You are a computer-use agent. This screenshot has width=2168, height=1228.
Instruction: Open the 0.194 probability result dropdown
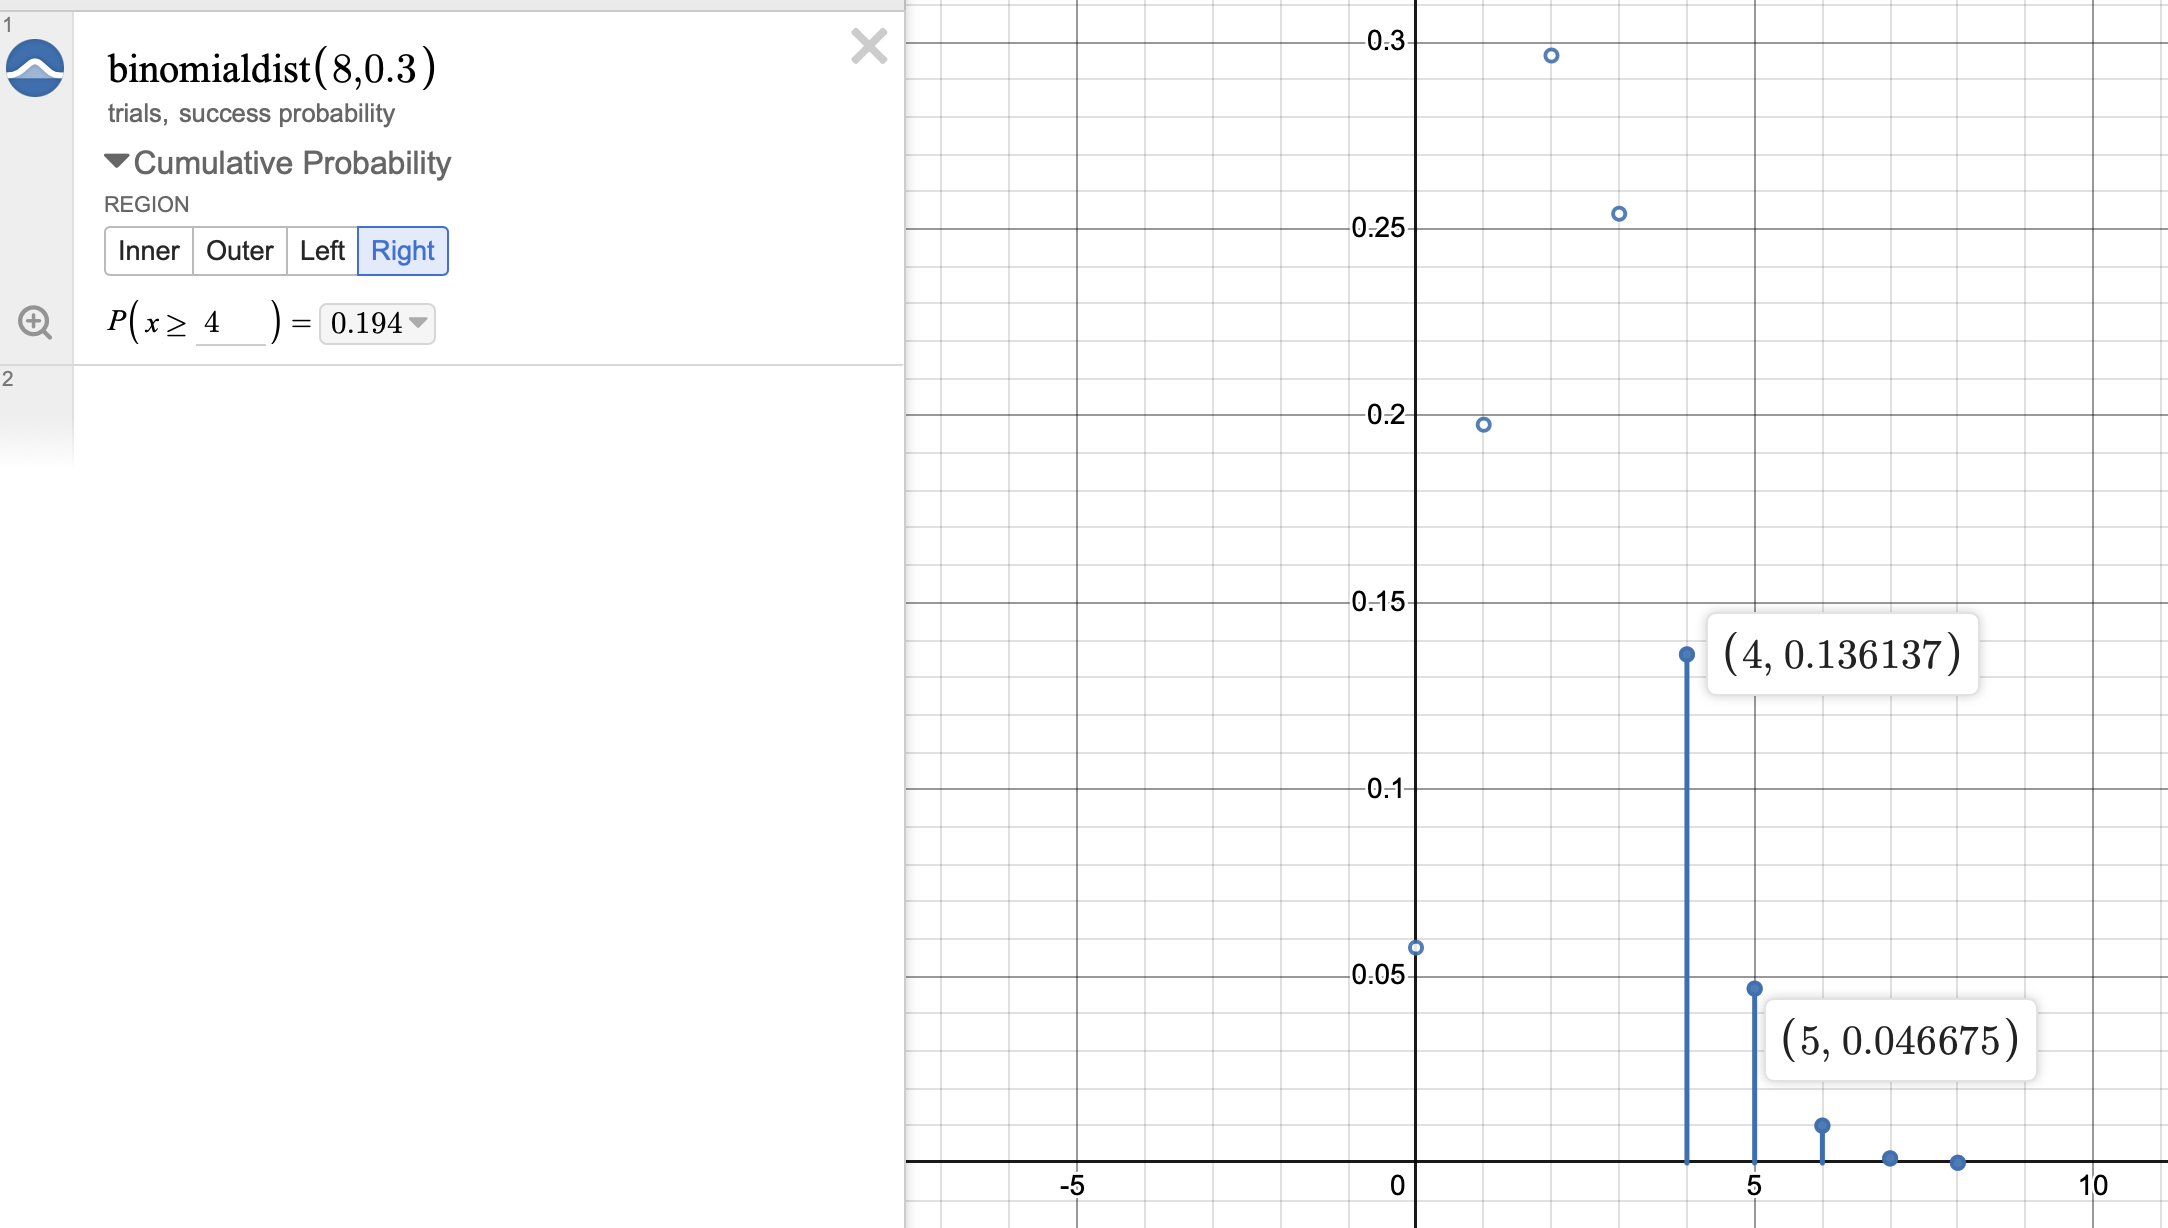377,323
